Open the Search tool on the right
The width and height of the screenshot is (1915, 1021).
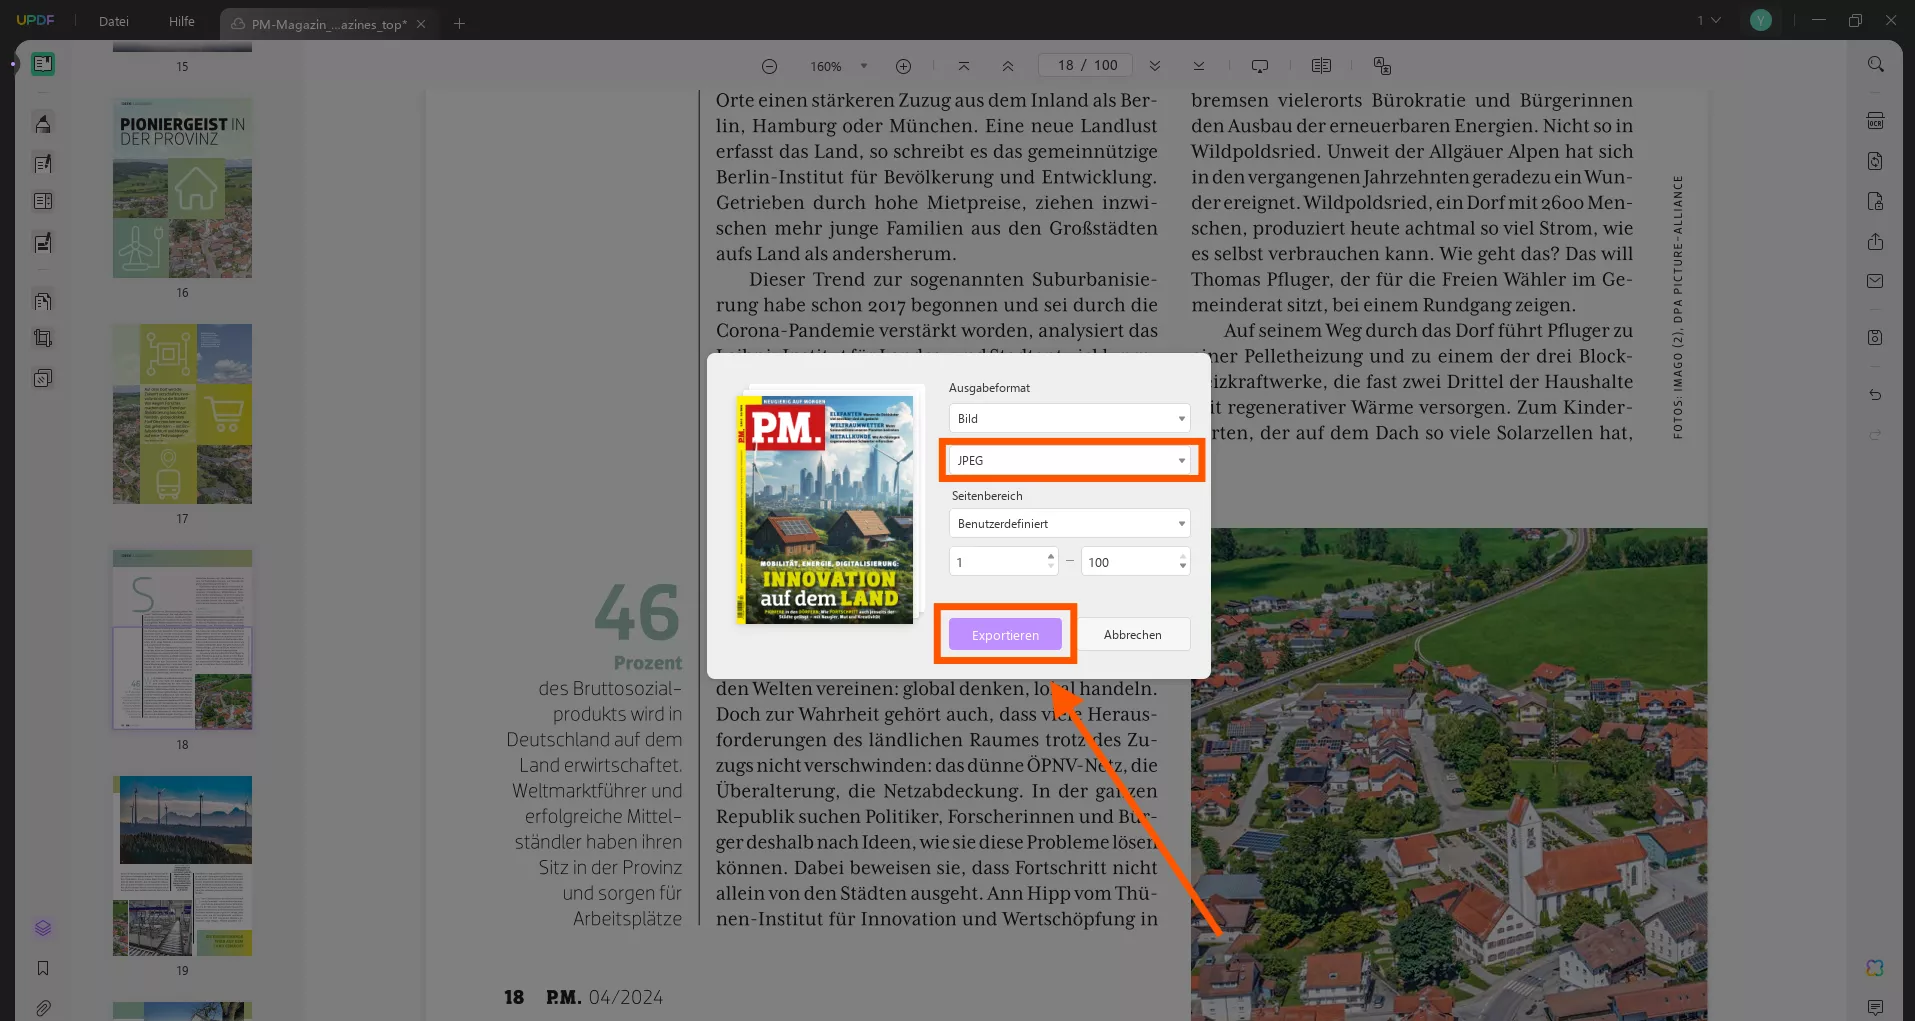(x=1875, y=64)
